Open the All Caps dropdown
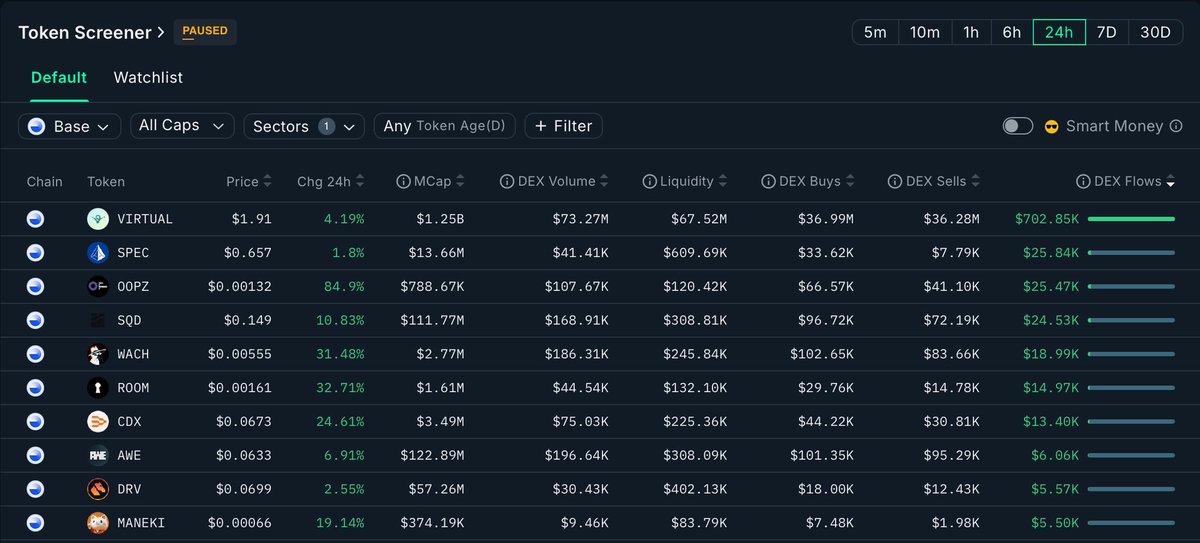This screenshot has width=1200, height=543. click(x=182, y=126)
